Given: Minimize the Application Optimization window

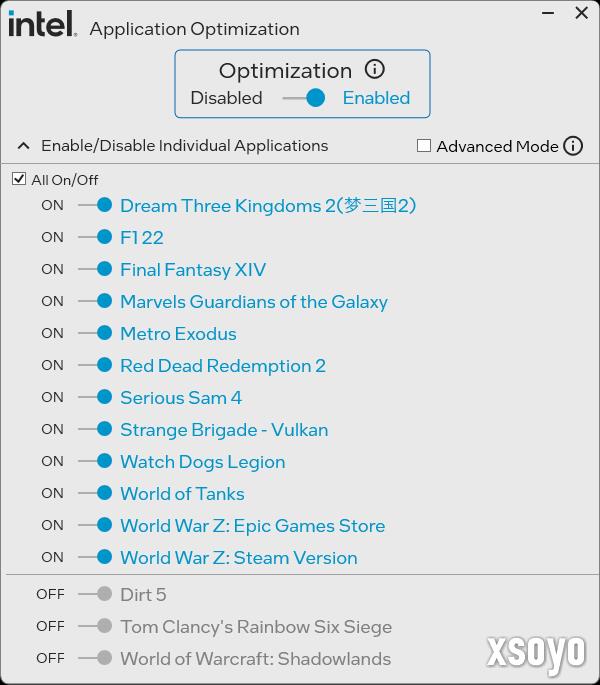Looking at the screenshot, I should 548,13.
